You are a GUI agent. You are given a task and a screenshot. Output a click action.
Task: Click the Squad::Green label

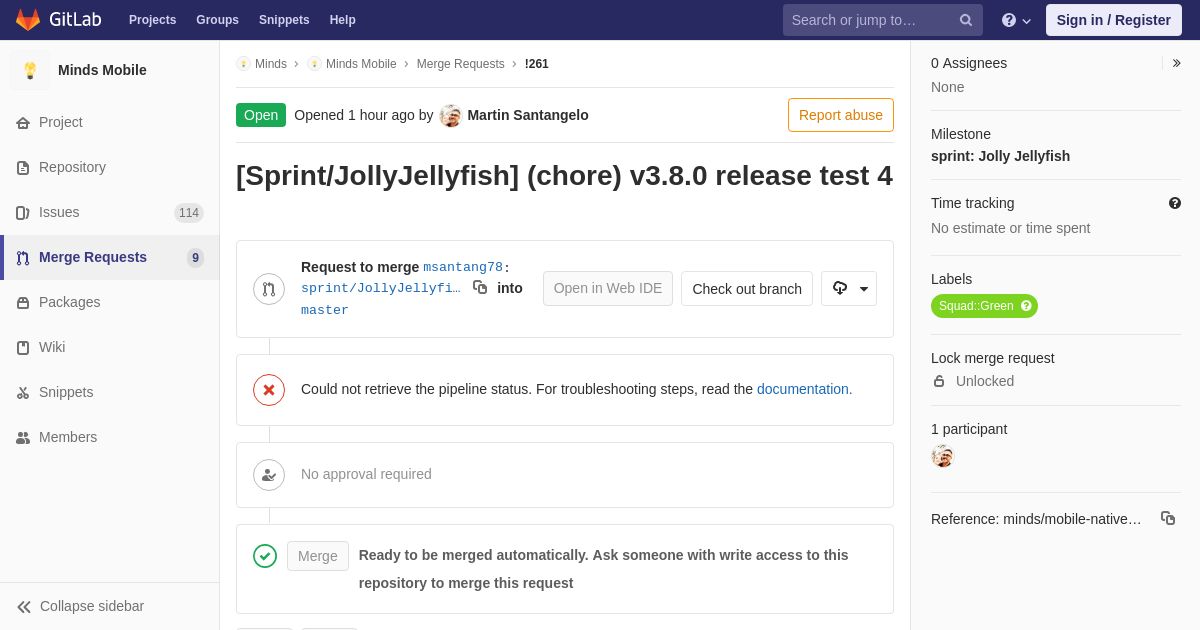pos(984,306)
